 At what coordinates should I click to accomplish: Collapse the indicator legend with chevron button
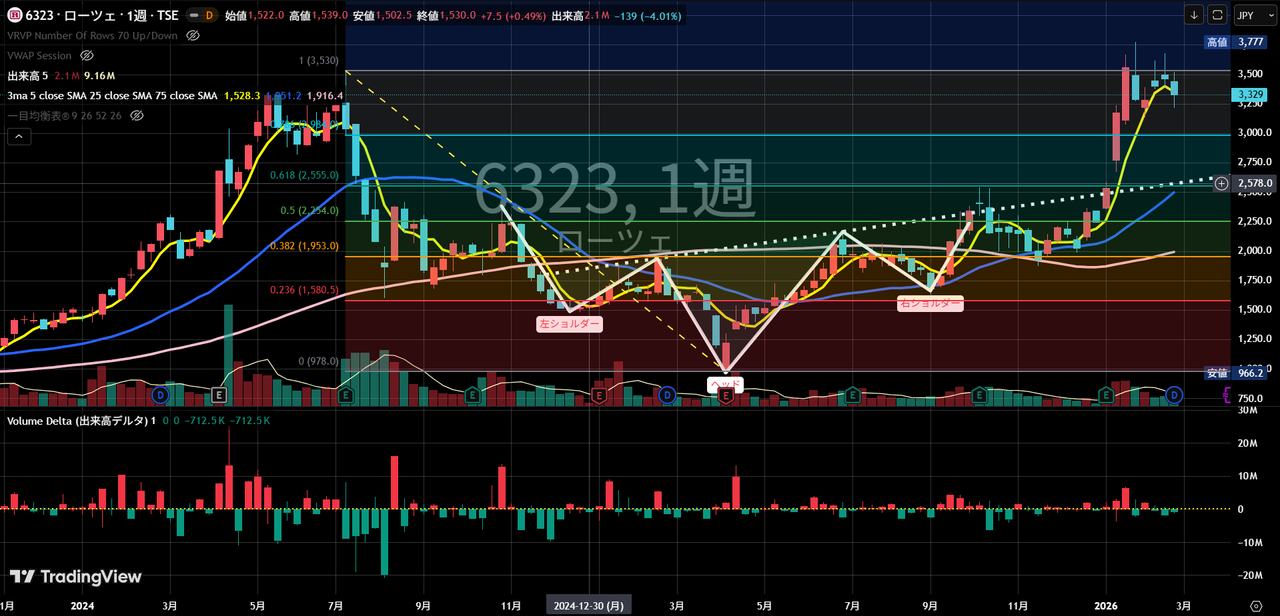(18, 137)
